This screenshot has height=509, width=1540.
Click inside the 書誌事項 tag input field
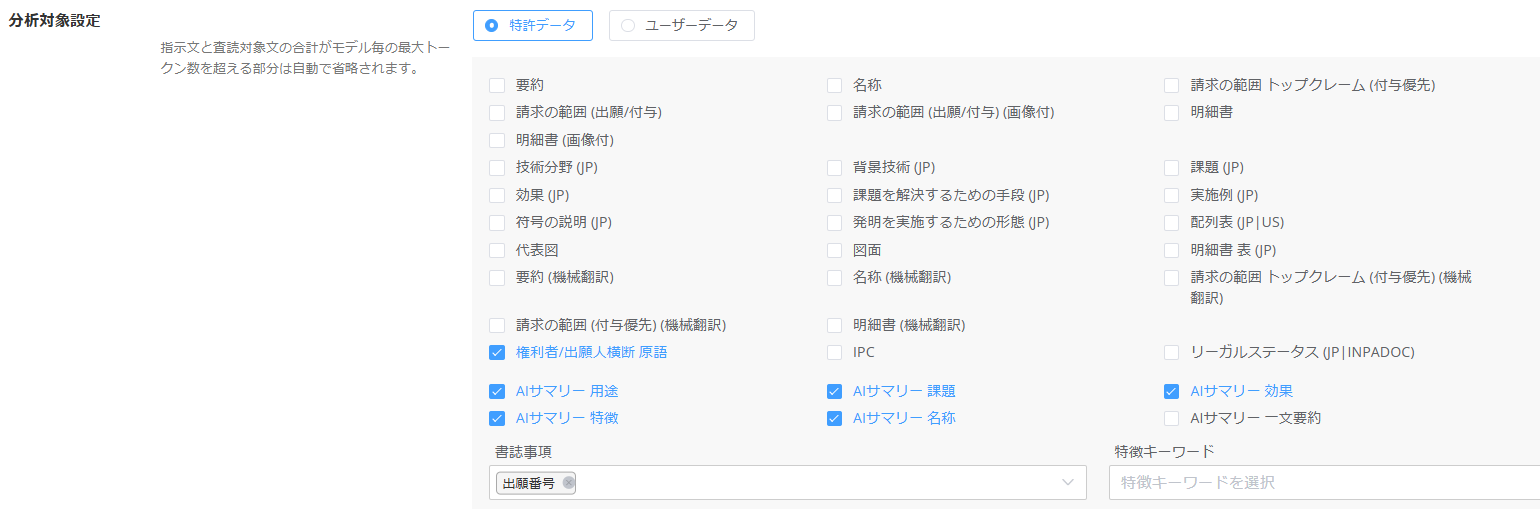(800, 483)
